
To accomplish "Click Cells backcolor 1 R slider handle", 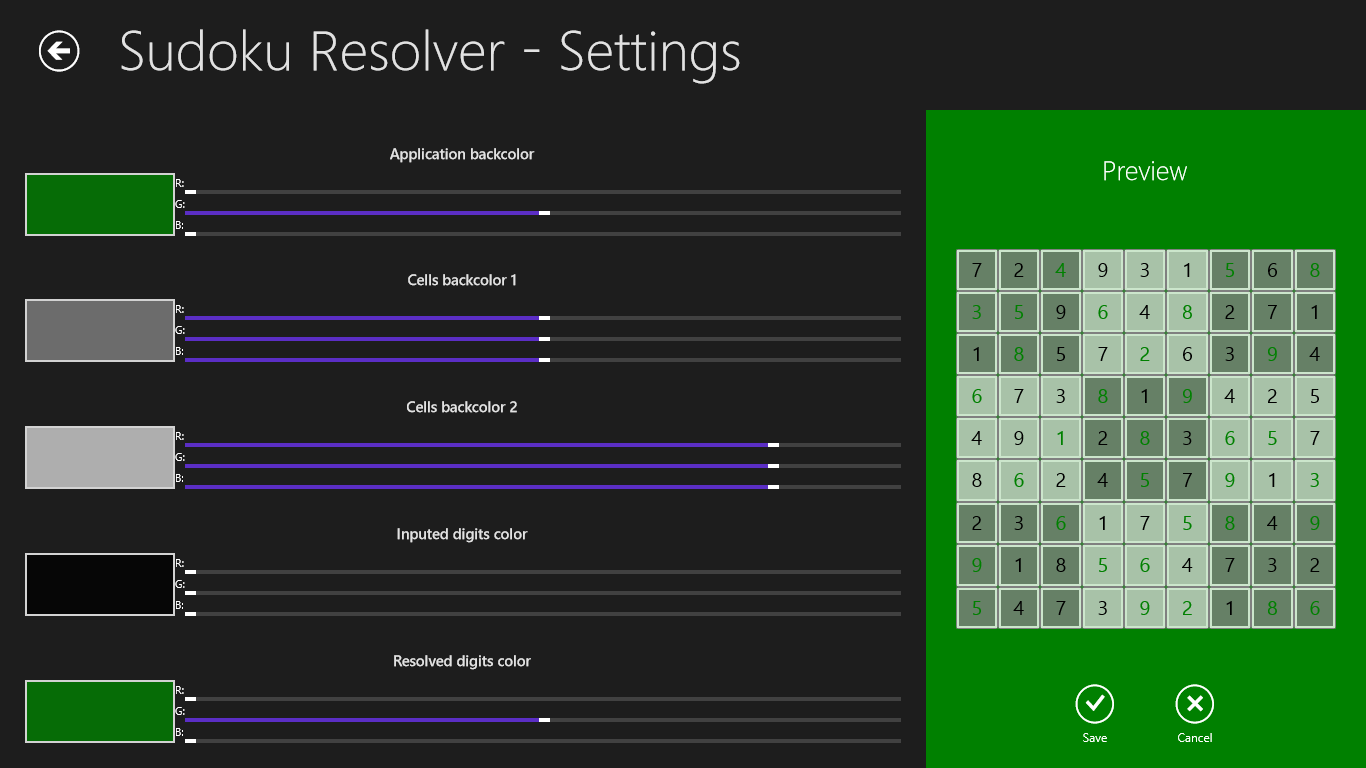I will (x=544, y=318).
